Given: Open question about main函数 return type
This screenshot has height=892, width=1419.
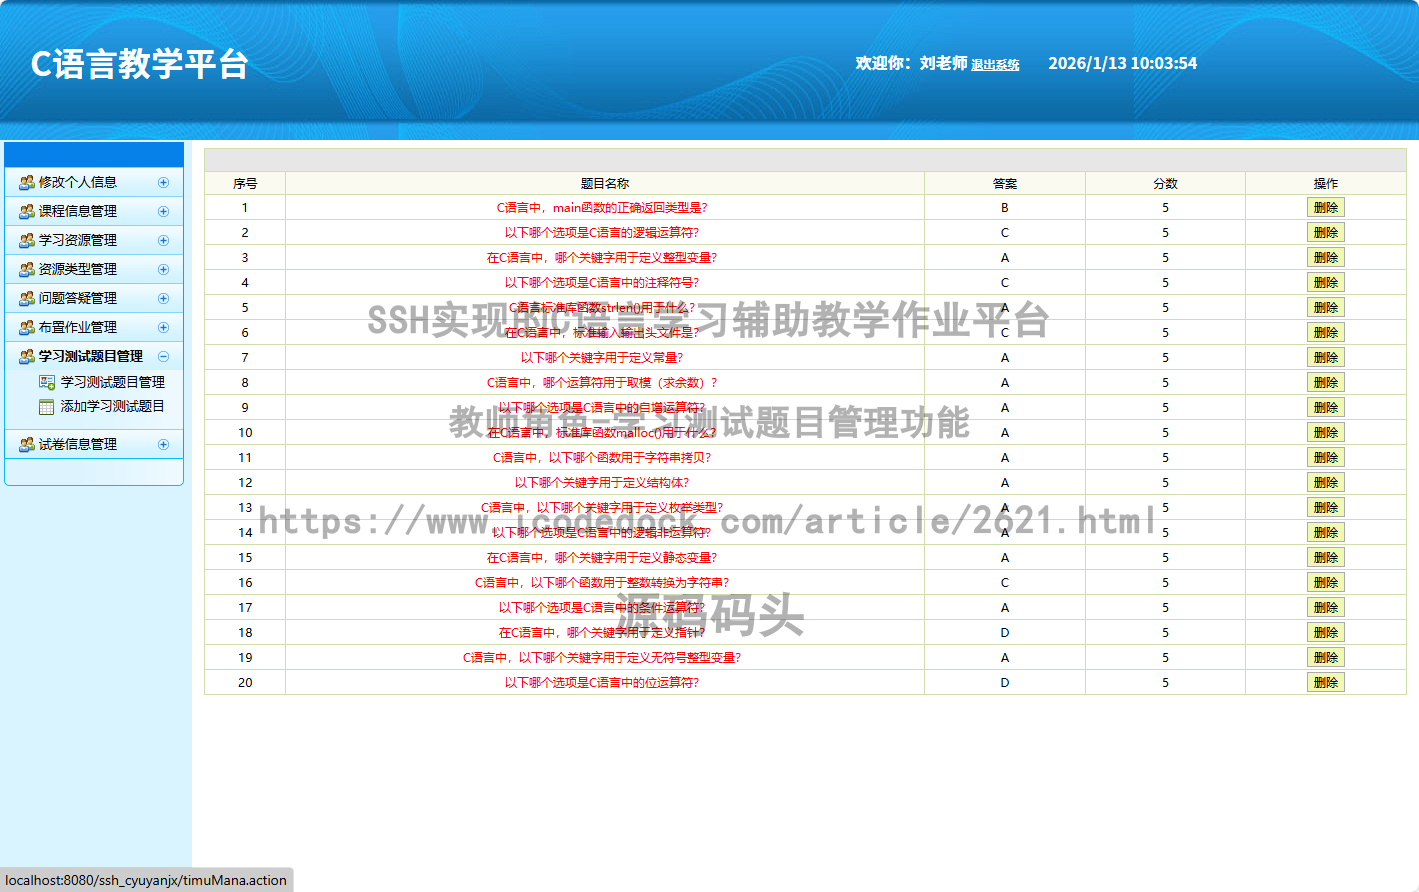Looking at the screenshot, I should point(604,207).
